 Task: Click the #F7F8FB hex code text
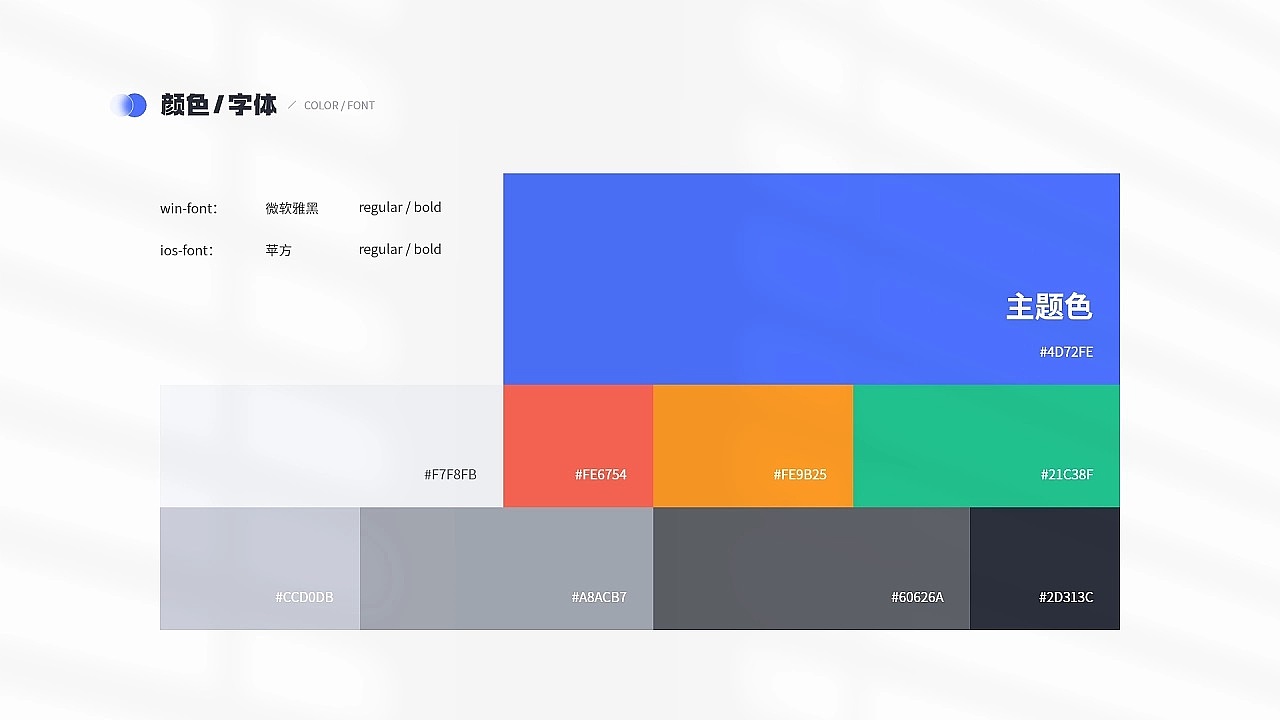[x=450, y=474]
